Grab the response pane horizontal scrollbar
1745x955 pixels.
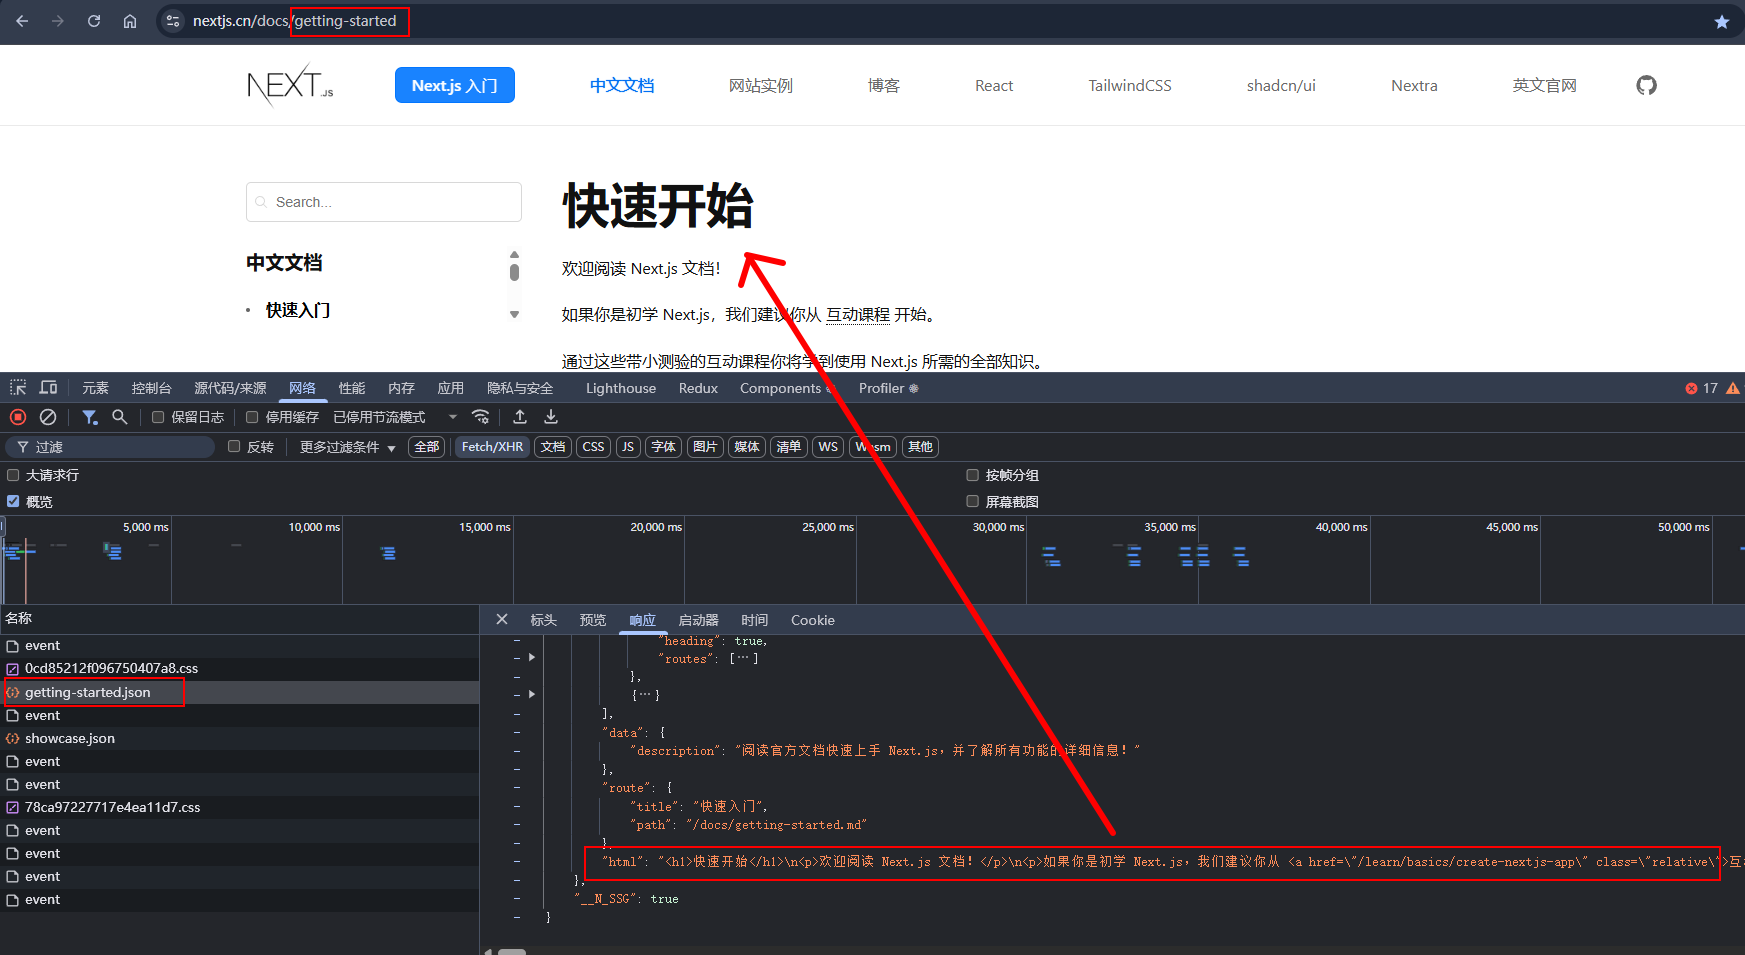[512, 951]
